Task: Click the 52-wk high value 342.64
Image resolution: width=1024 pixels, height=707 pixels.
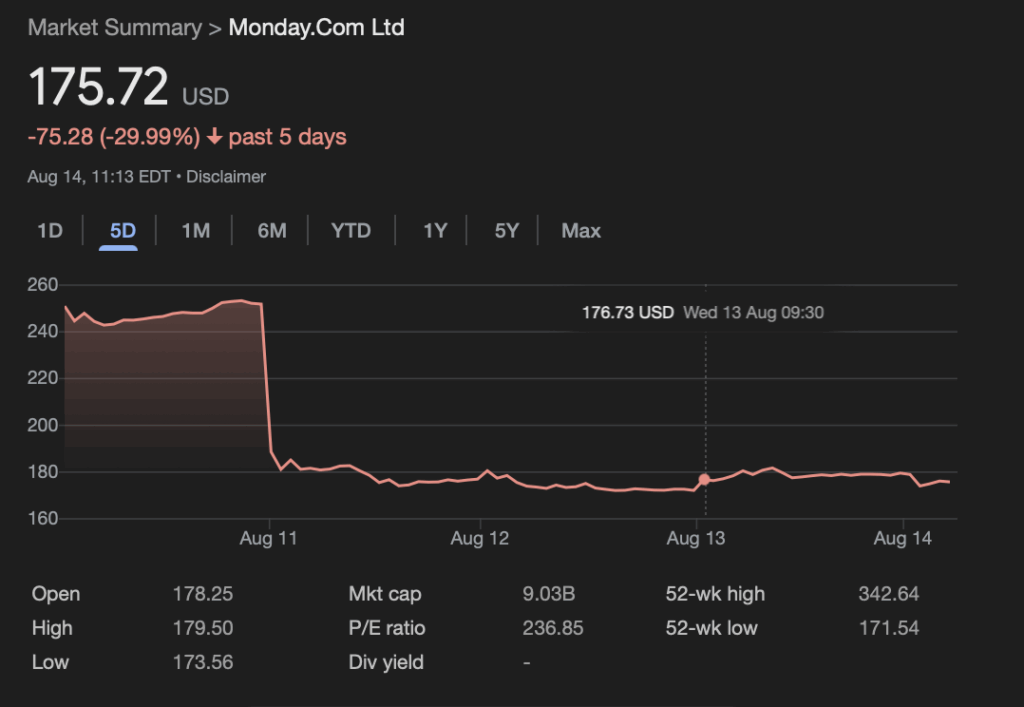Action: (x=888, y=594)
